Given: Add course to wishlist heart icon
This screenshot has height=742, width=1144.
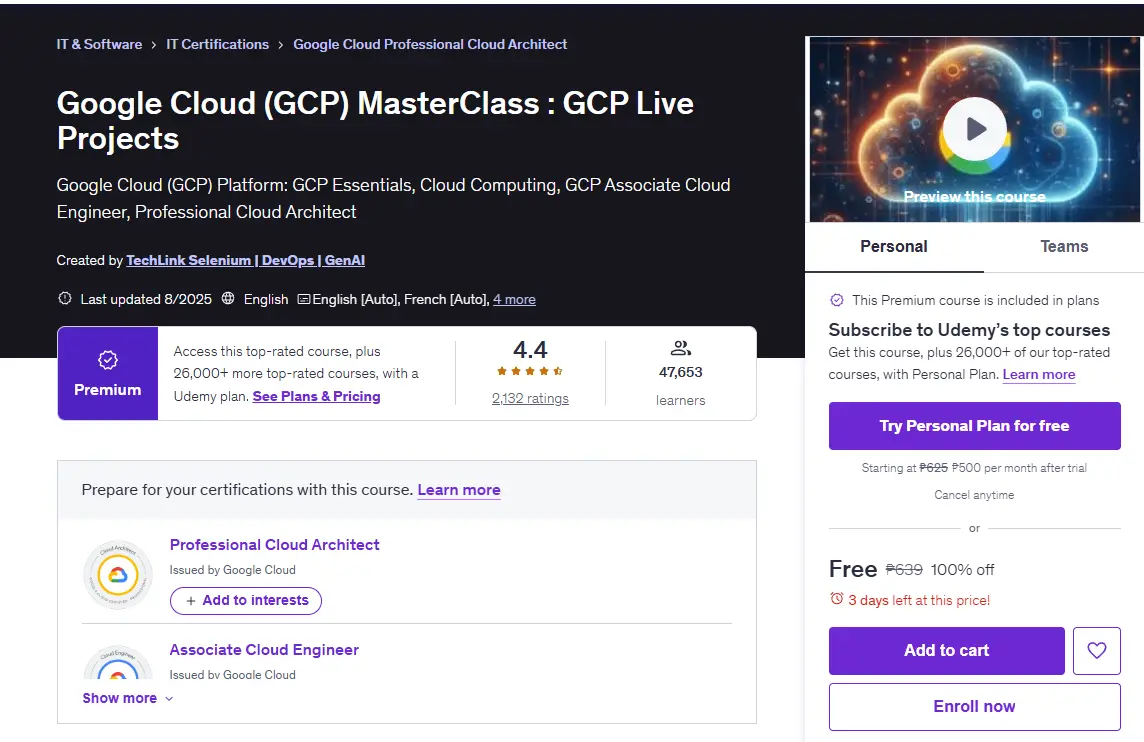Looking at the screenshot, I should [1097, 650].
